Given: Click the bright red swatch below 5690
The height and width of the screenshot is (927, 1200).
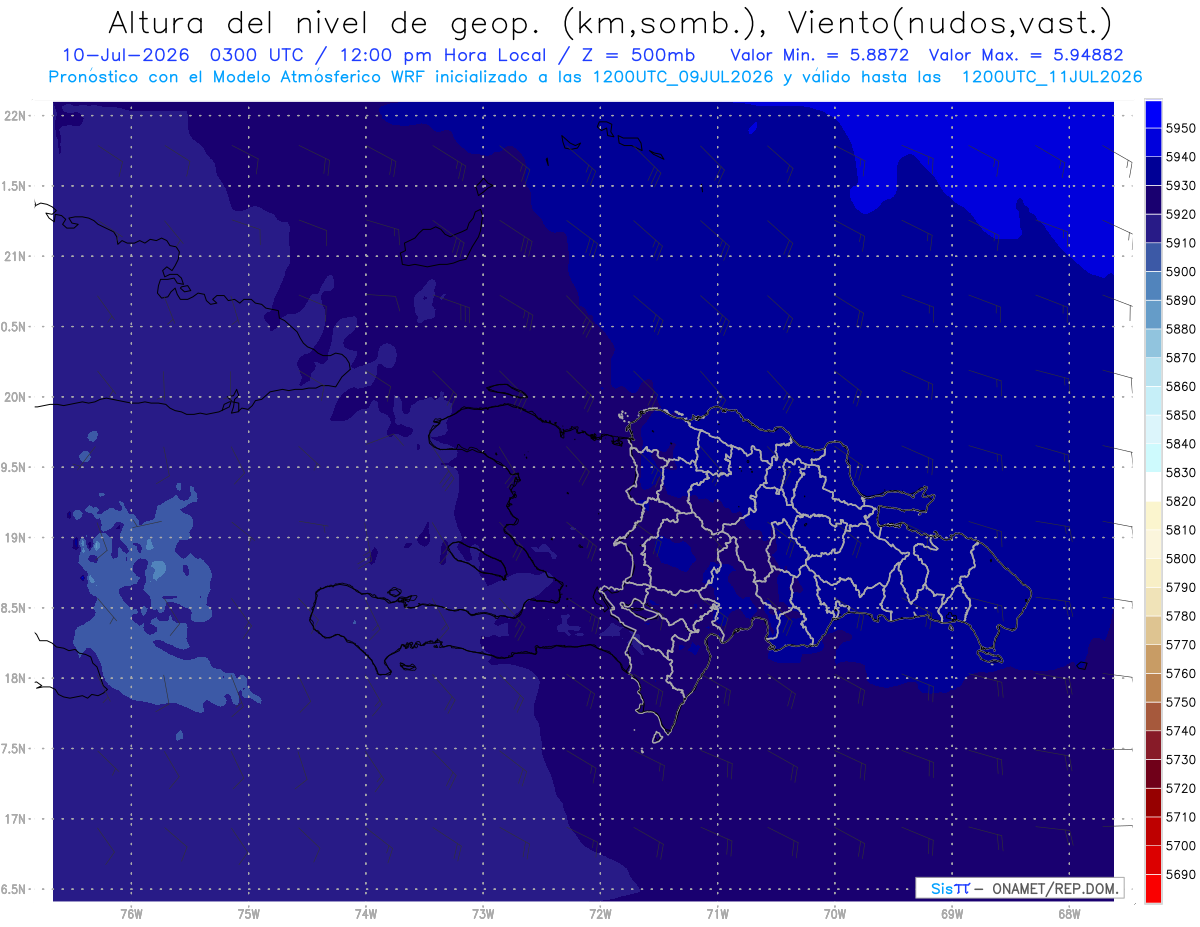Looking at the screenshot, I should click(x=1153, y=888).
